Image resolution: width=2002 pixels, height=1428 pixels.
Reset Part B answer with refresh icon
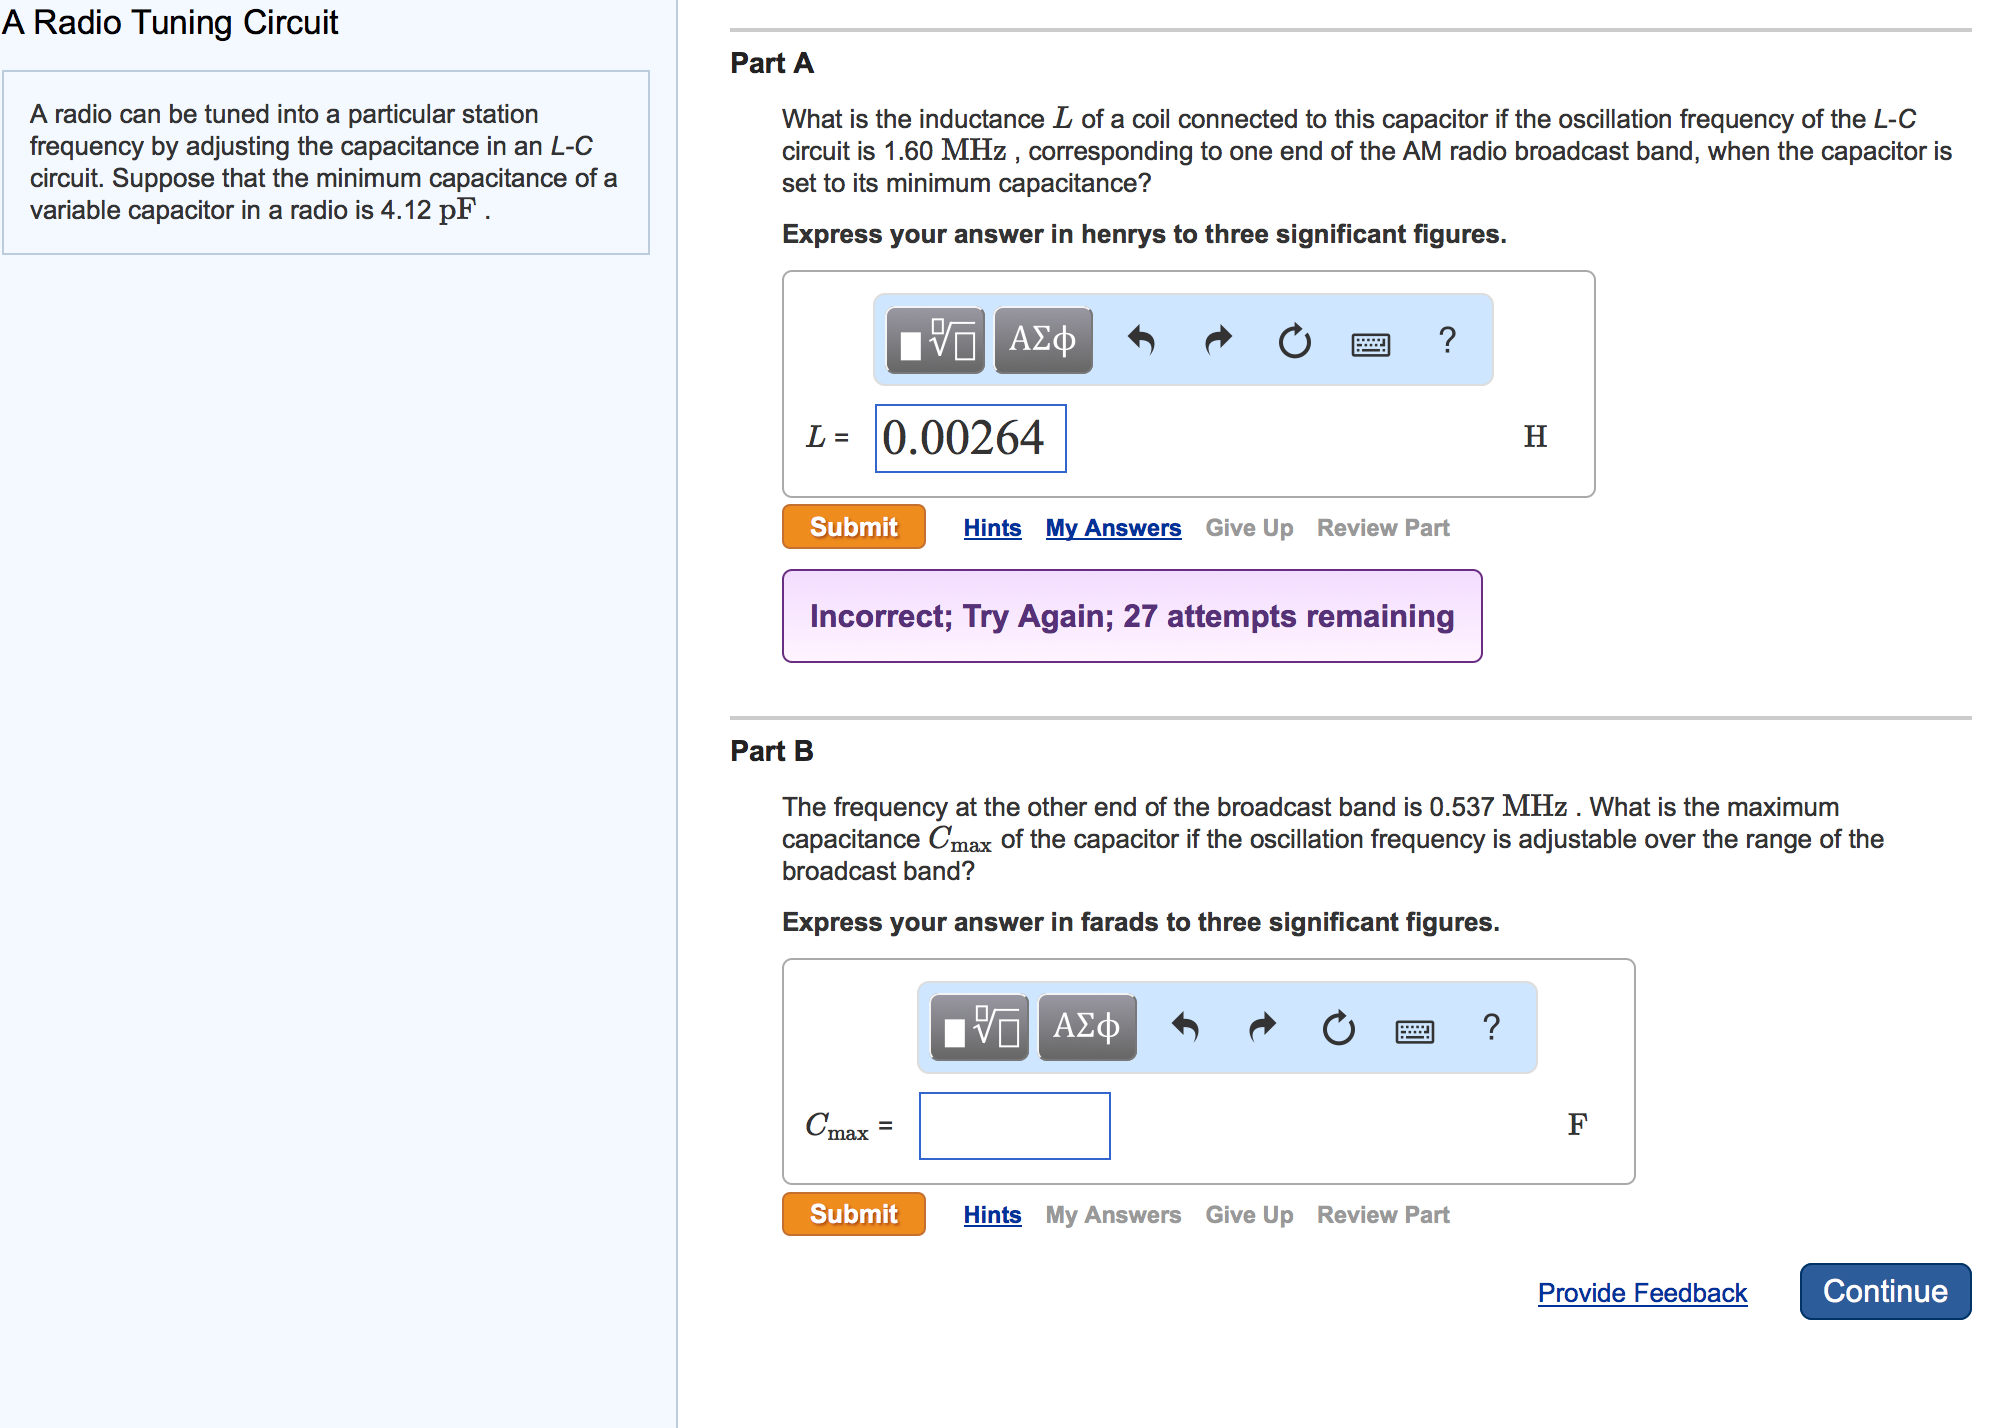1338,1028
